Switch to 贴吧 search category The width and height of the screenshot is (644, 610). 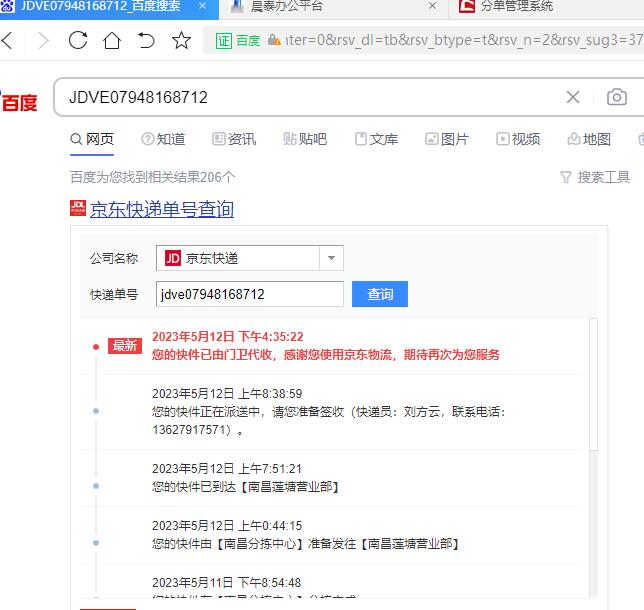pyautogui.click(x=305, y=139)
